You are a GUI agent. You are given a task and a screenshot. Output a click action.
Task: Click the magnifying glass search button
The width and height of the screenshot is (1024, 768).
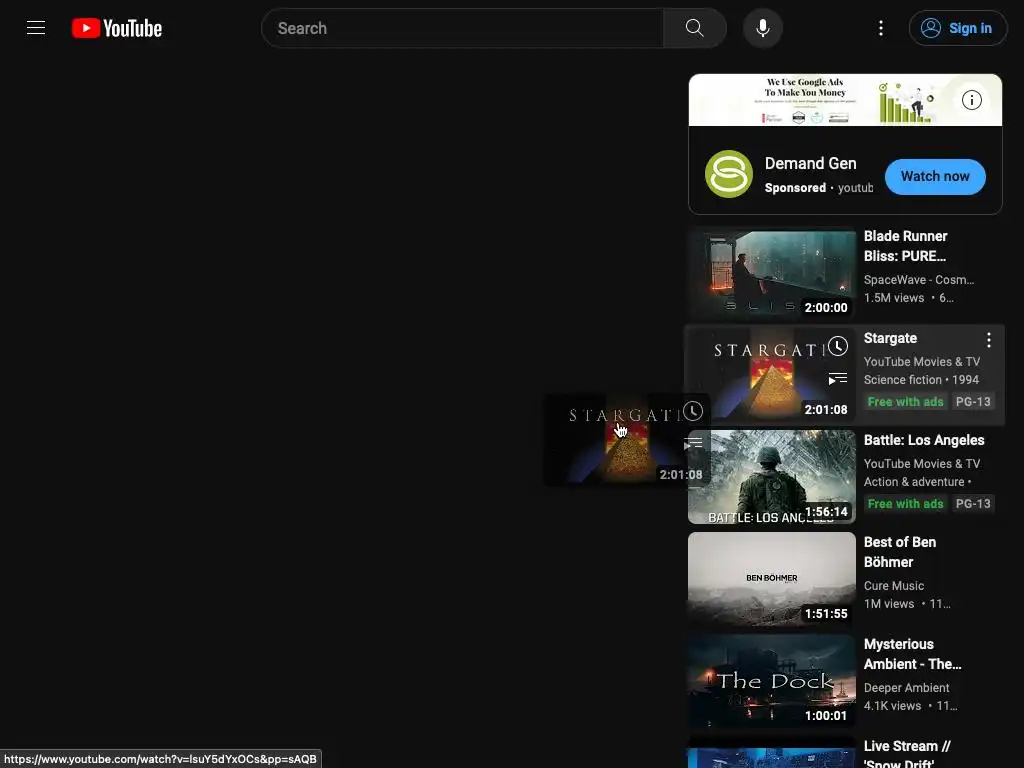(694, 28)
